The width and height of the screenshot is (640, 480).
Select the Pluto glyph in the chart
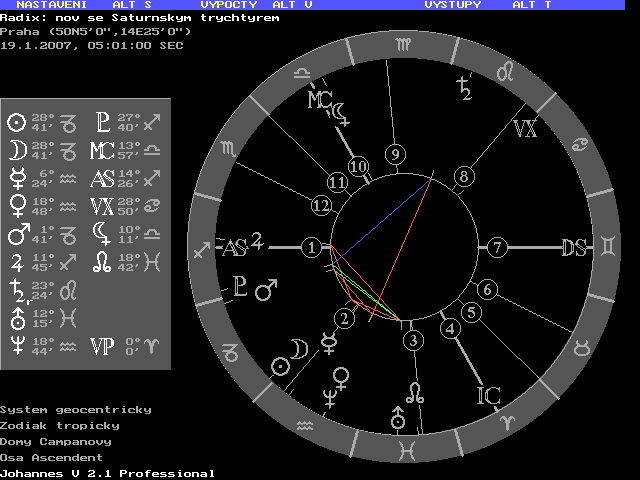pyautogui.click(x=239, y=288)
